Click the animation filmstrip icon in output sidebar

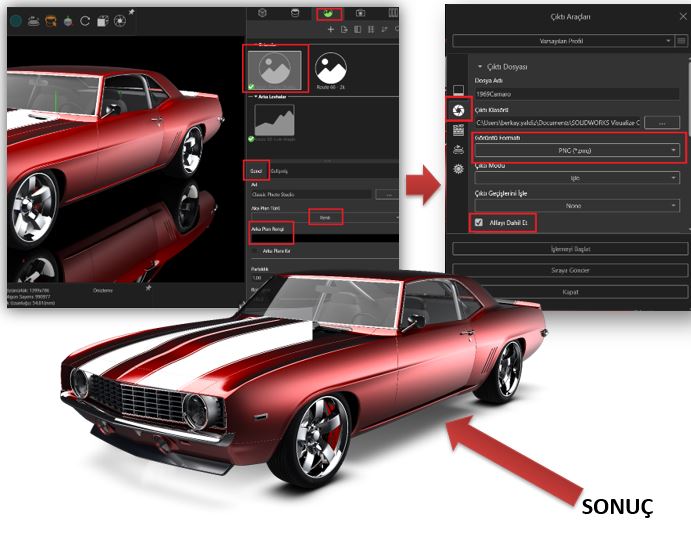459,129
